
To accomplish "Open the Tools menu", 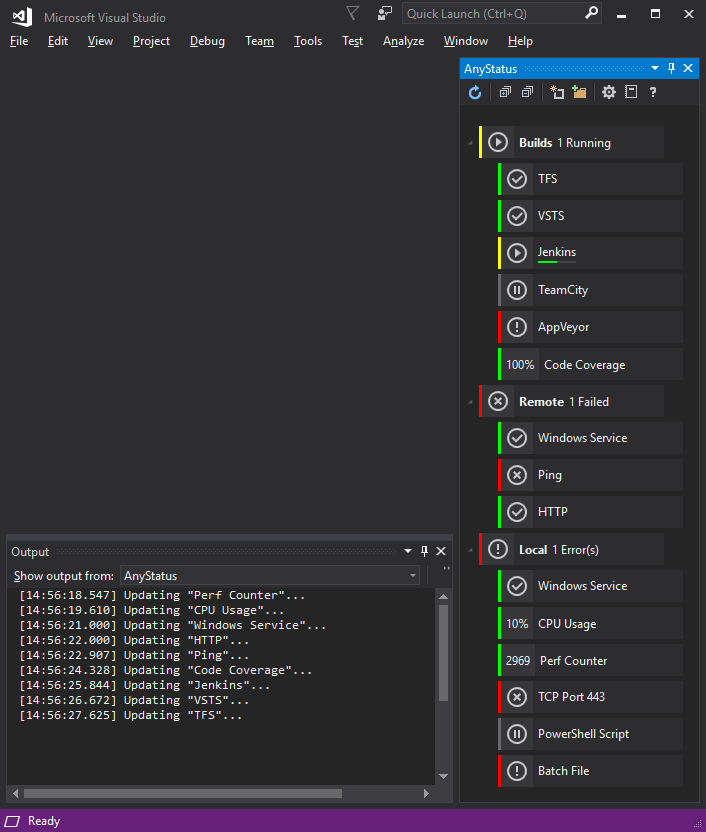I will pos(308,41).
